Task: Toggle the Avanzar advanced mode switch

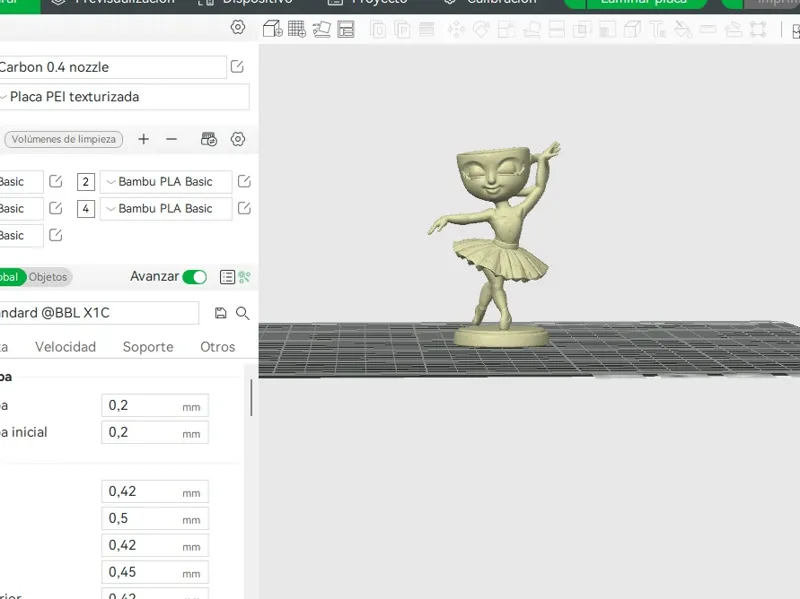Action: coord(194,277)
